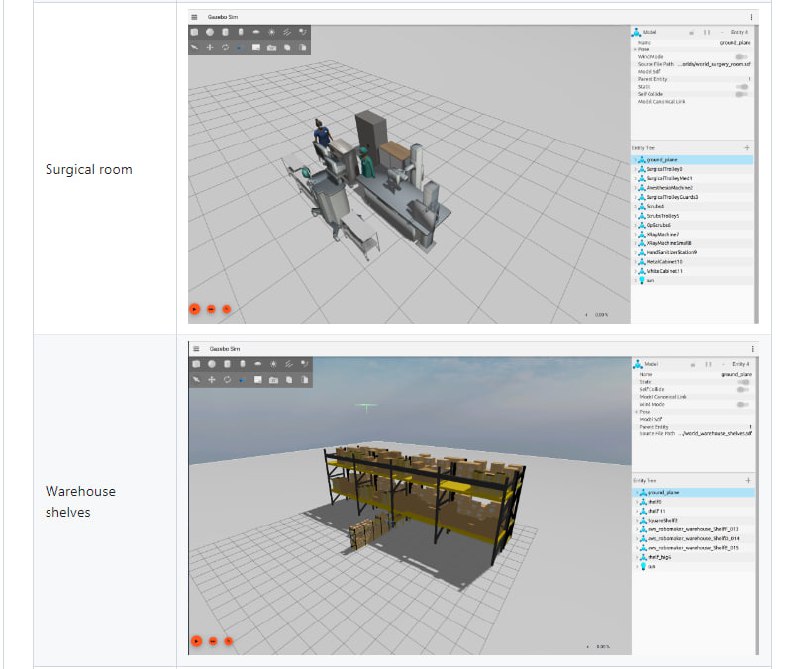Add point light in Surgical room toolbar
Screen dimensions: 800x669
pyautogui.click(x=272, y=32)
